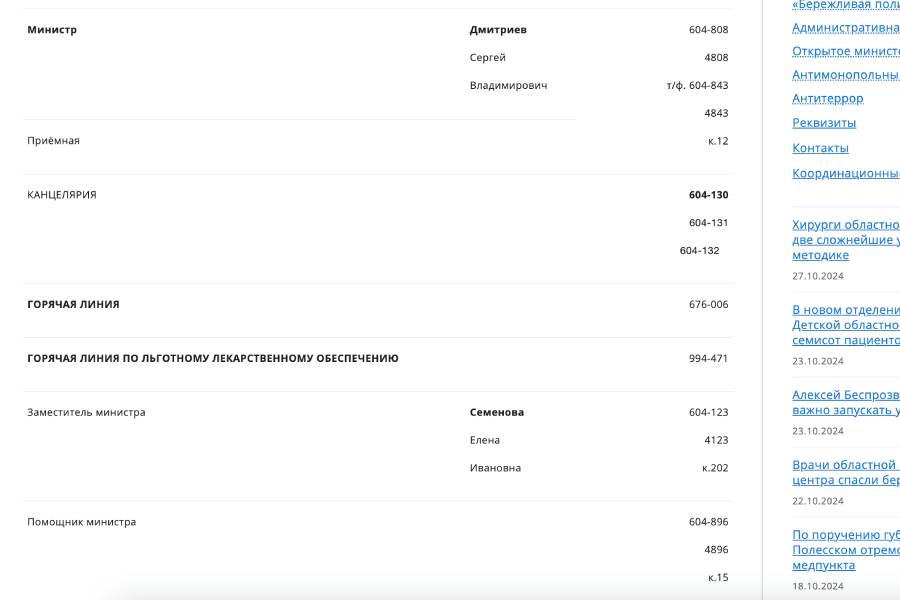Click the news date 27.10.2024
The width and height of the screenshot is (900, 600).
pos(818,277)
